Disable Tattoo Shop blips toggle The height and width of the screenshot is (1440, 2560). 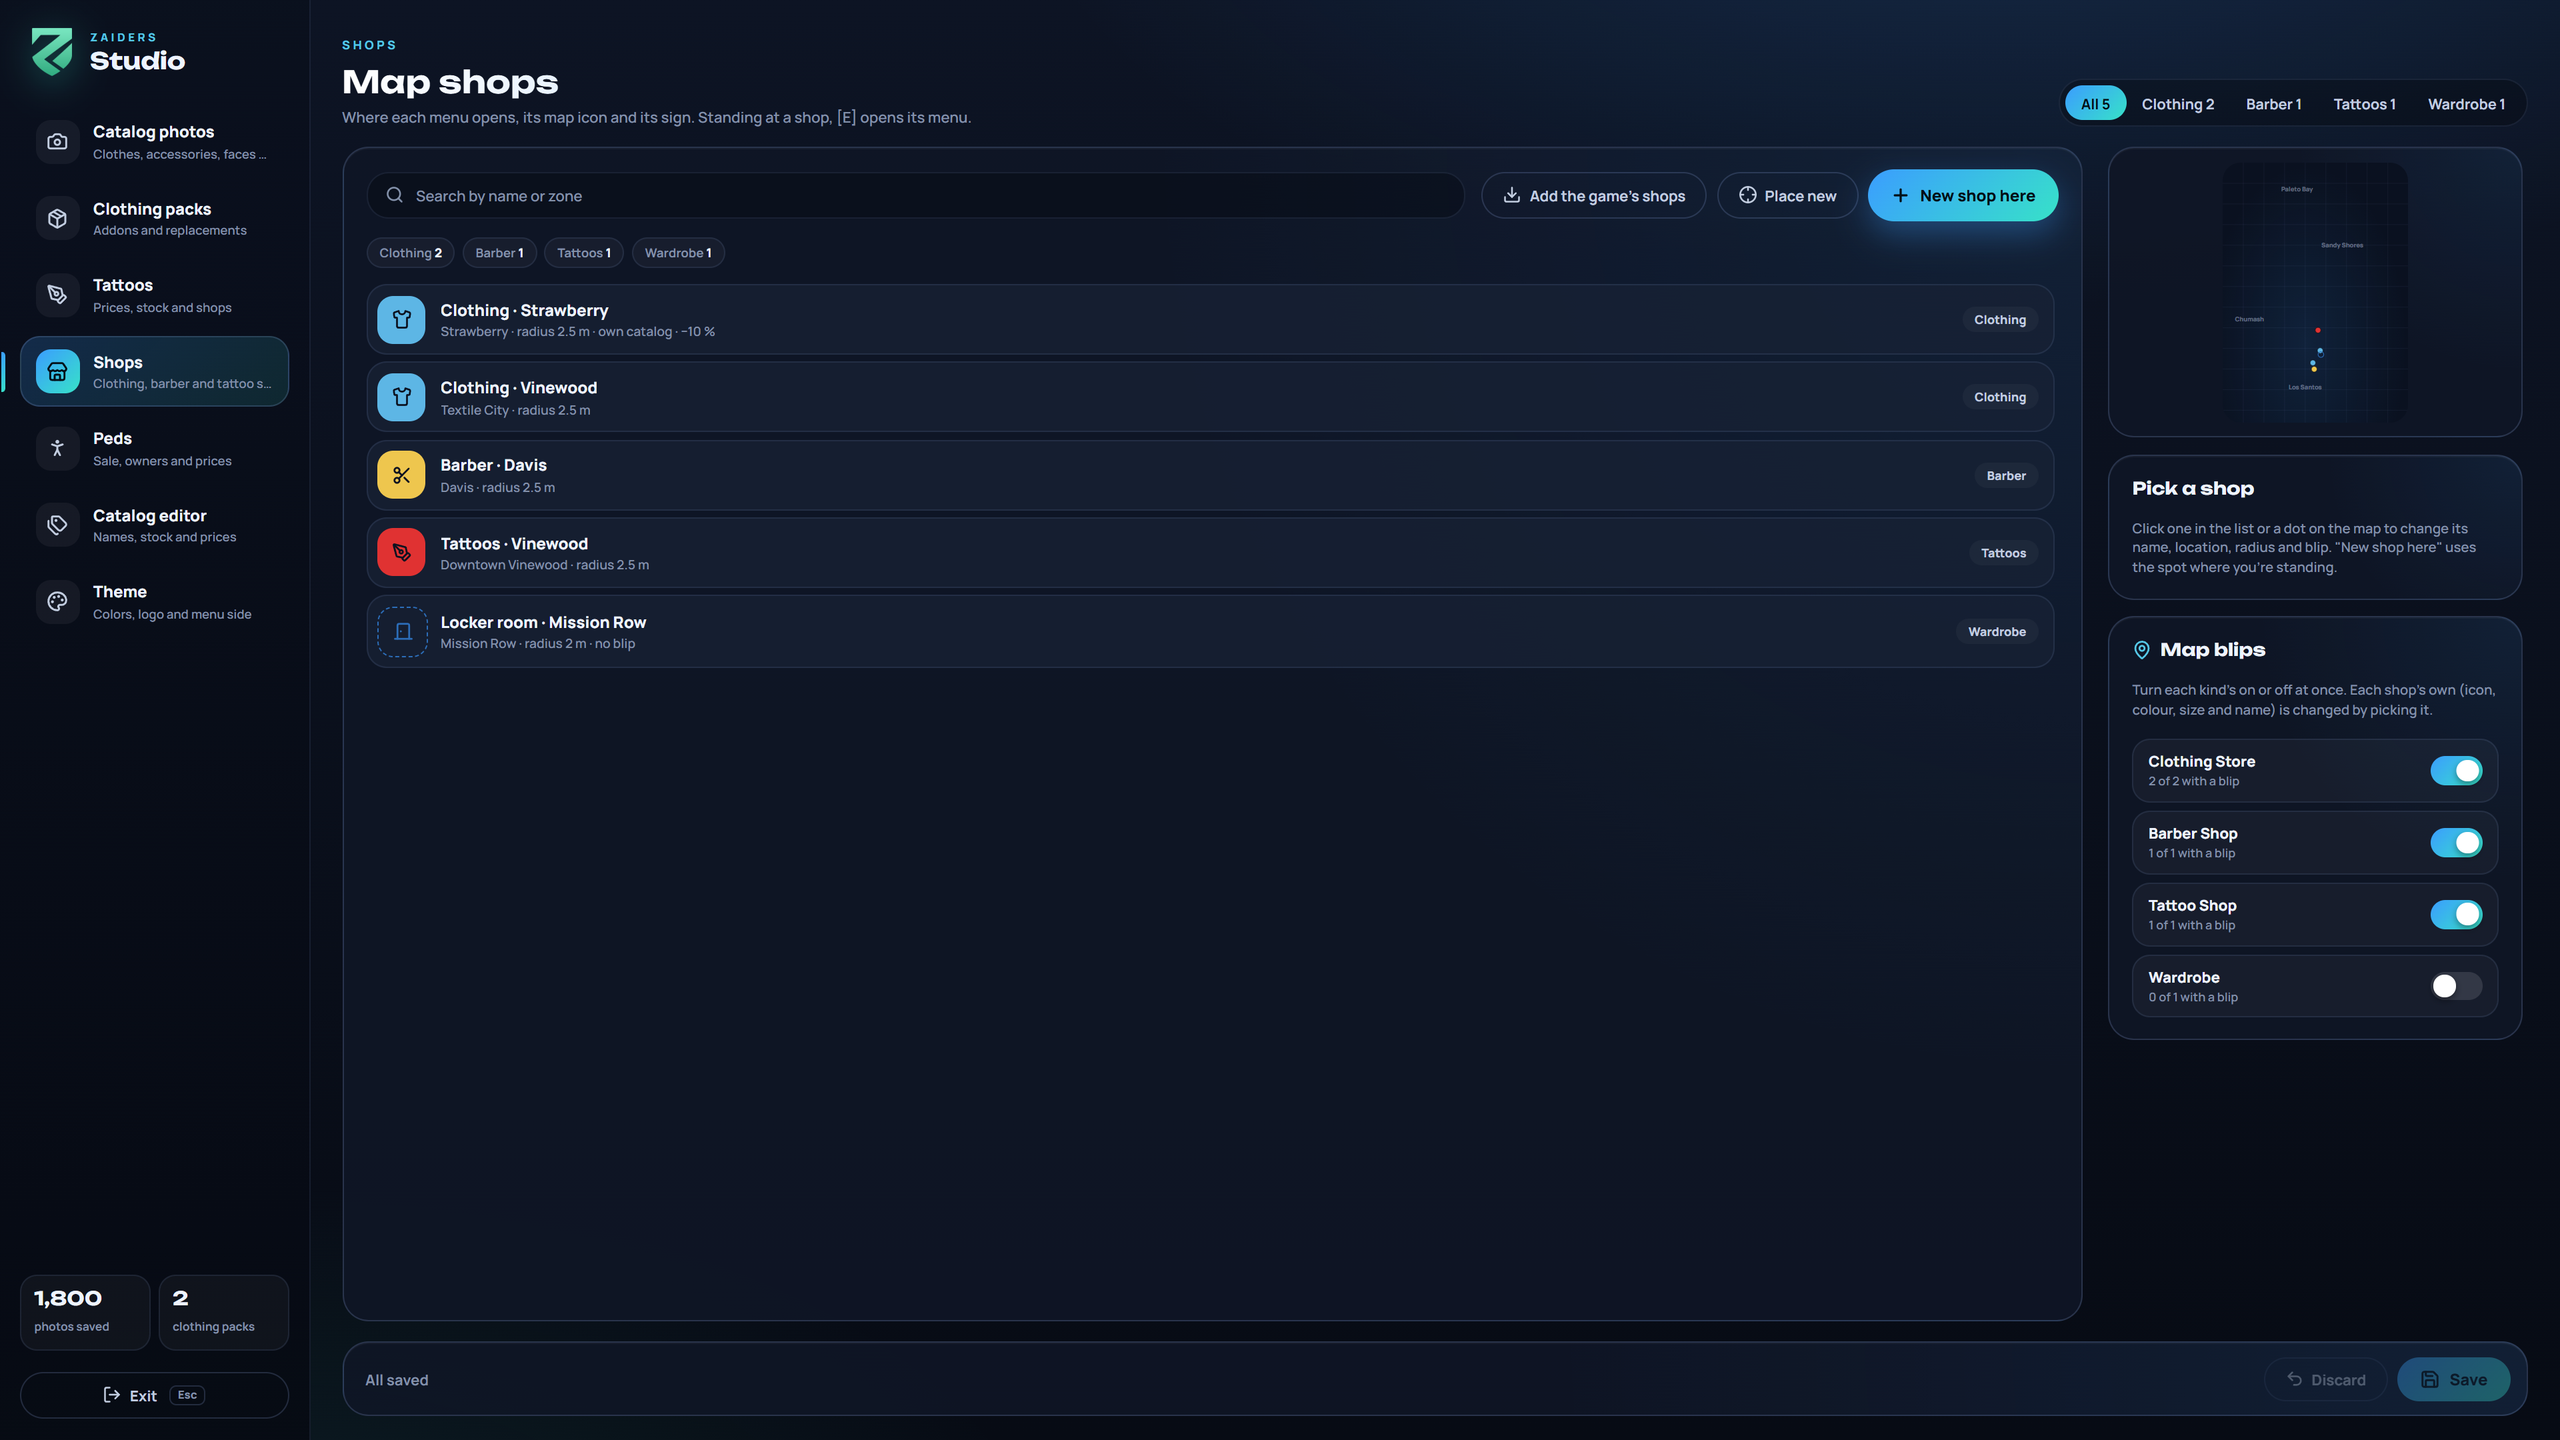coord(2456,915)
